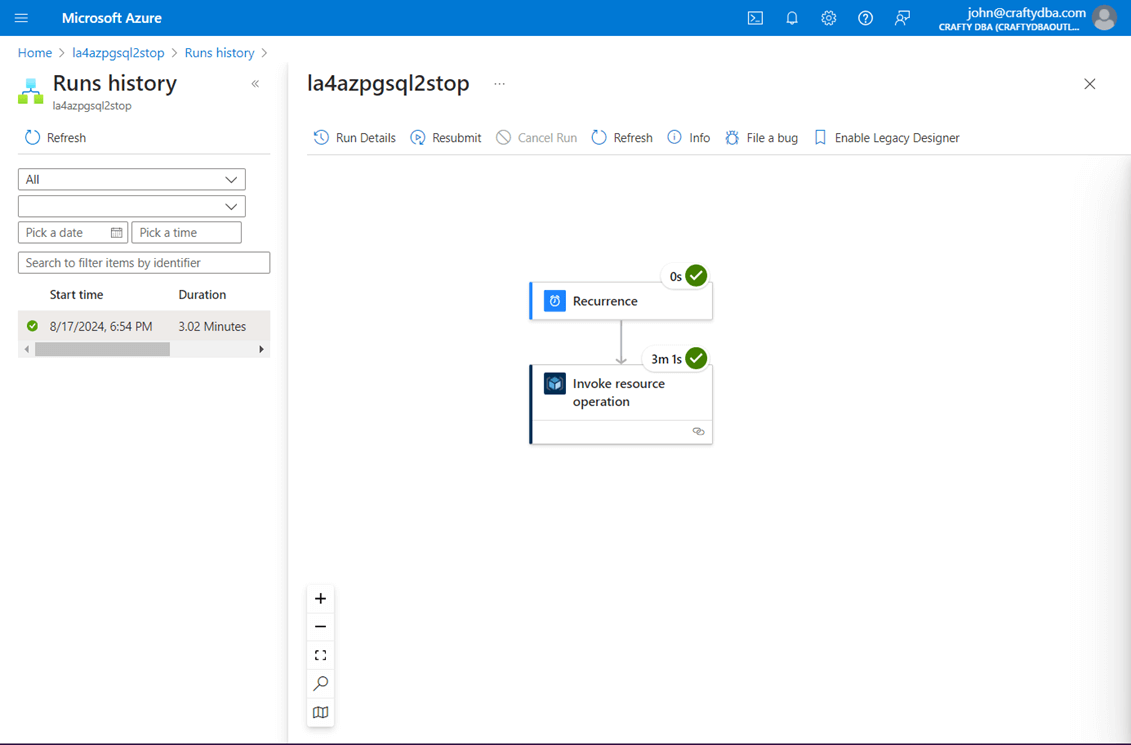Open the help question mark icon
Image resolution: width=1131 pixels, height=745 pixels.
point(866,18)
